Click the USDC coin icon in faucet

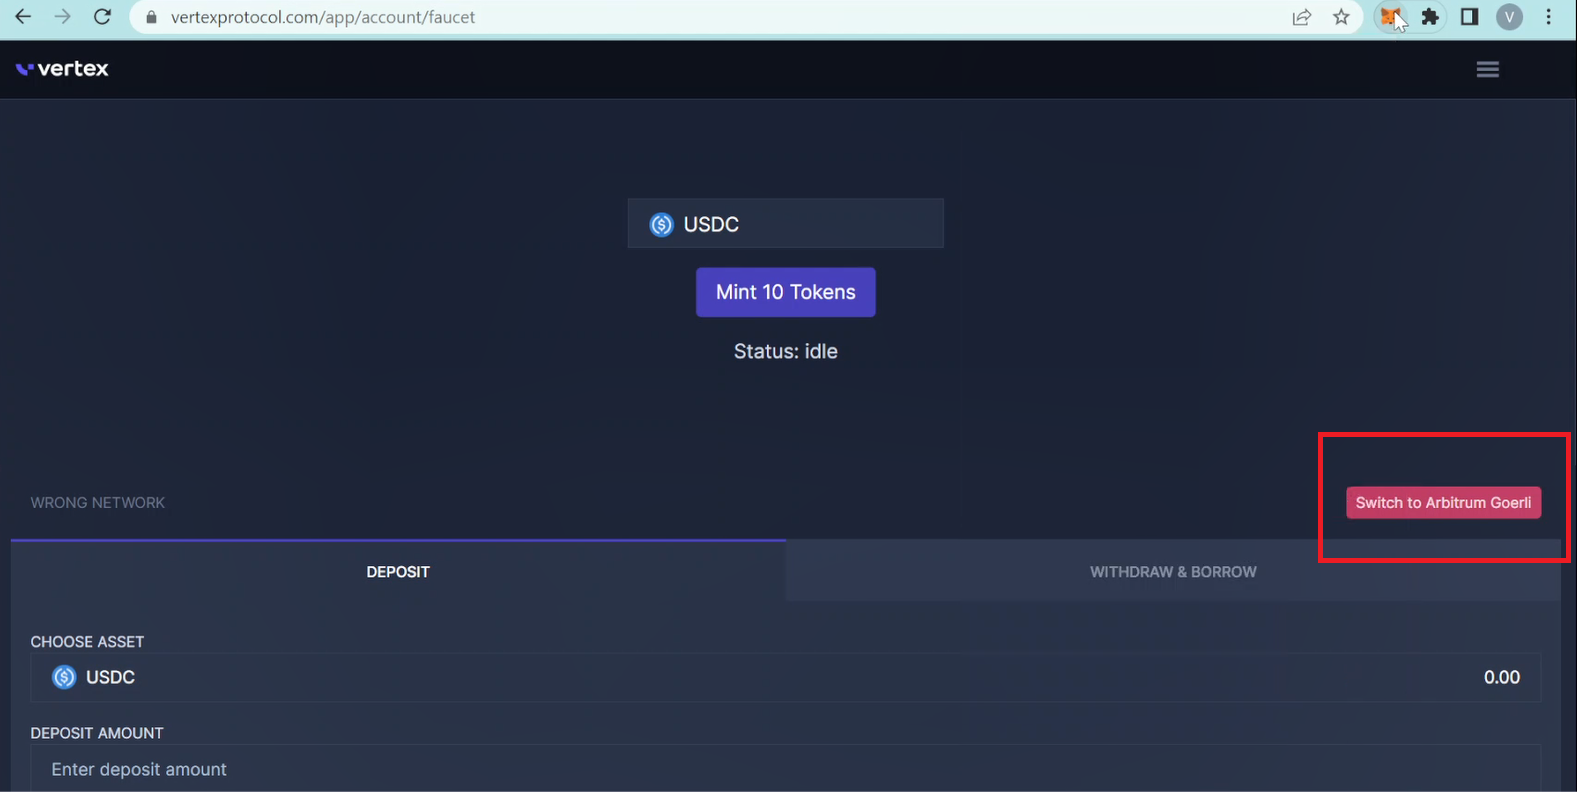(x=661, y=224)
